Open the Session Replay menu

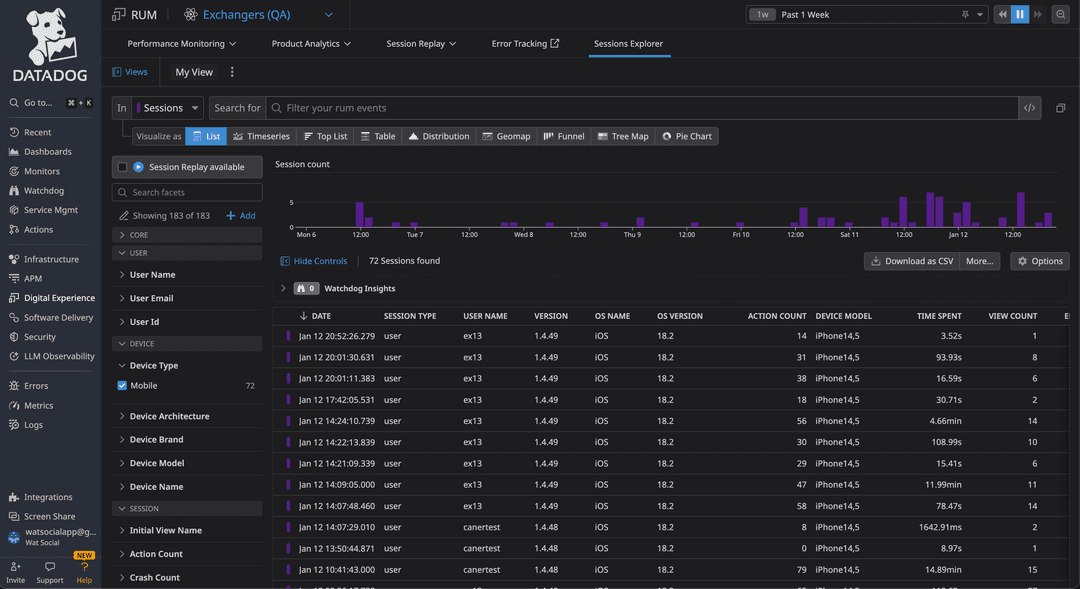pyautogui.click(x=421, y=43)
